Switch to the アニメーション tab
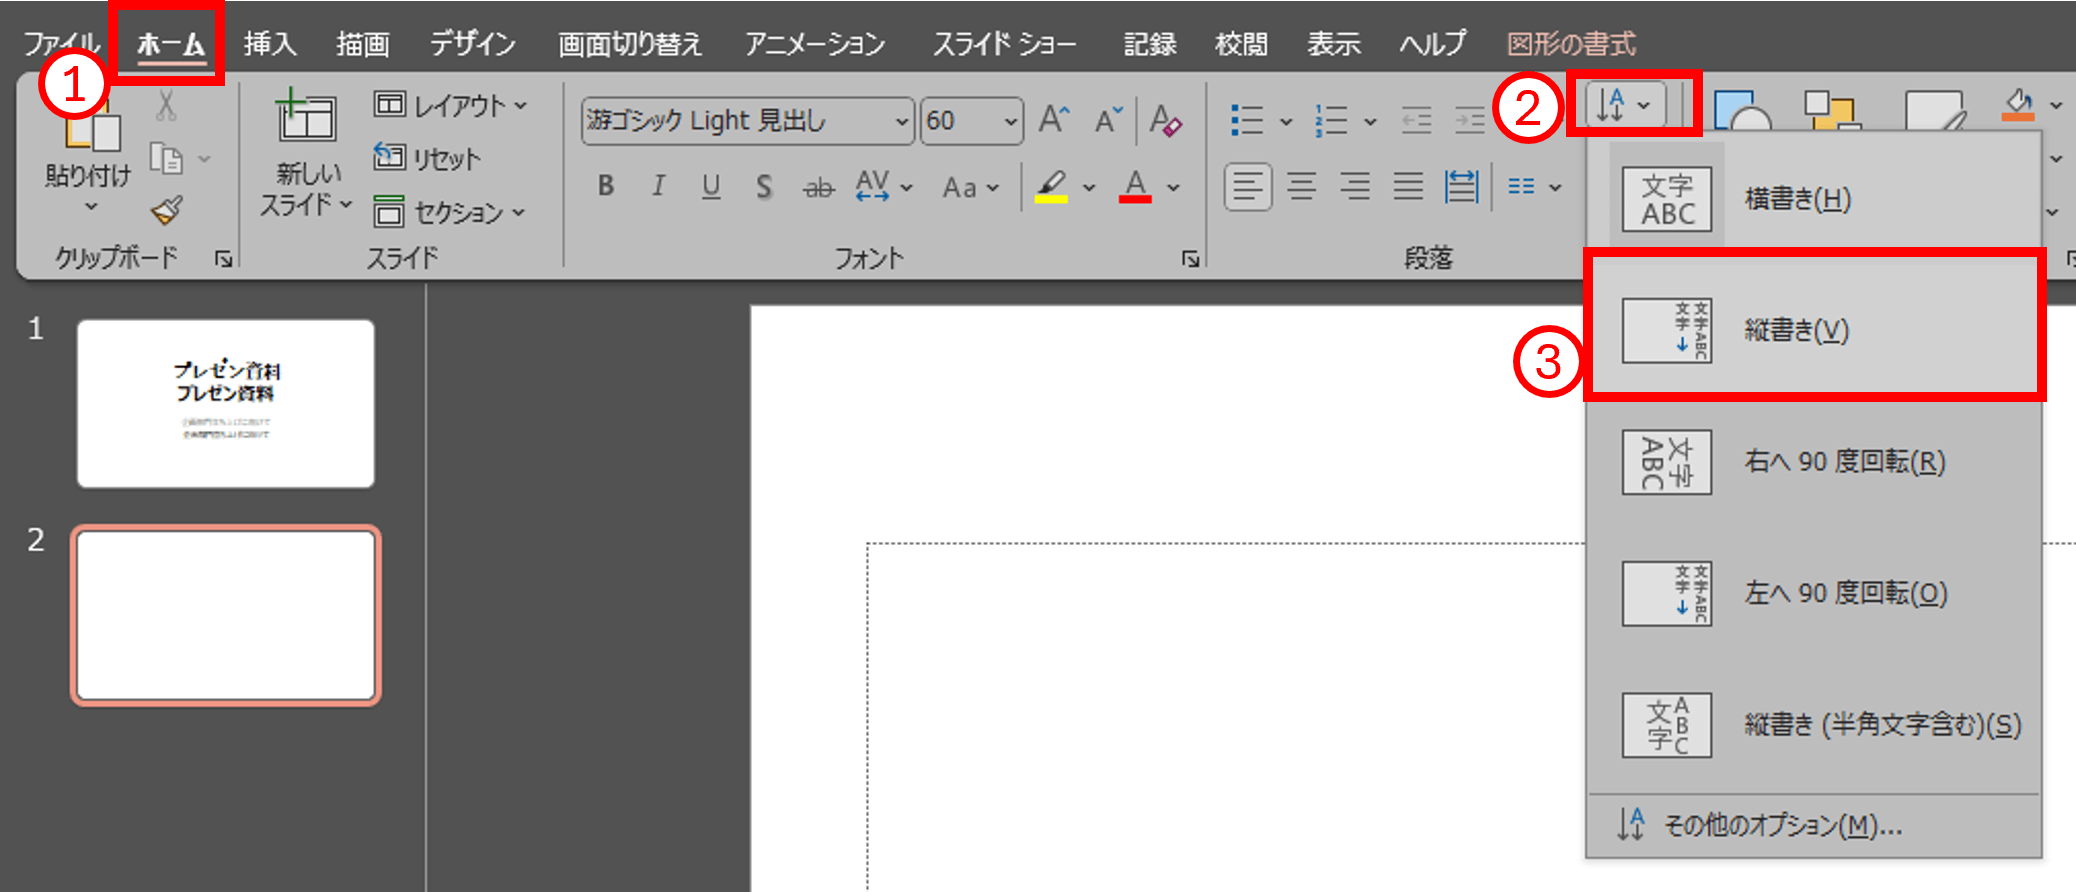Image resolution: width=2076 pixels, height=892 pixels. [x=815, y=44]
